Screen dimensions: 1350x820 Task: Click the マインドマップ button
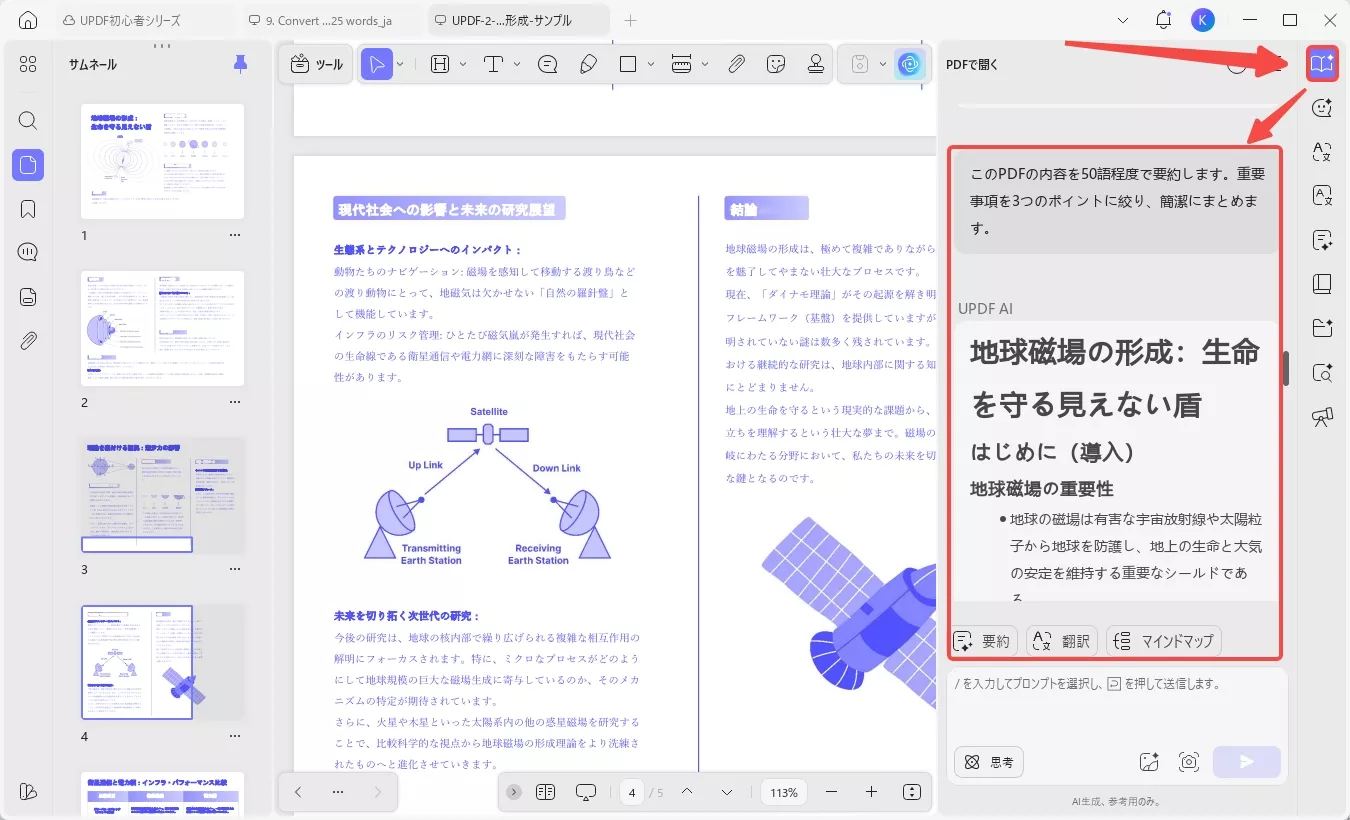pos(1163,640)
